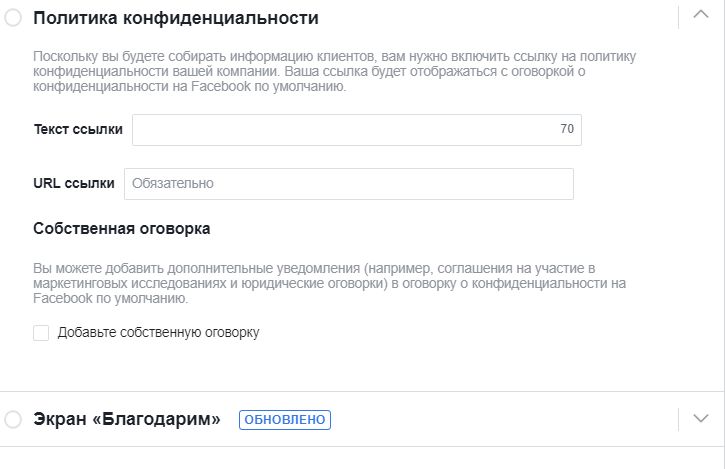Open the Экран «Благодарим» section header
This screenshot has height=469, width=725.
pos(127,419)
